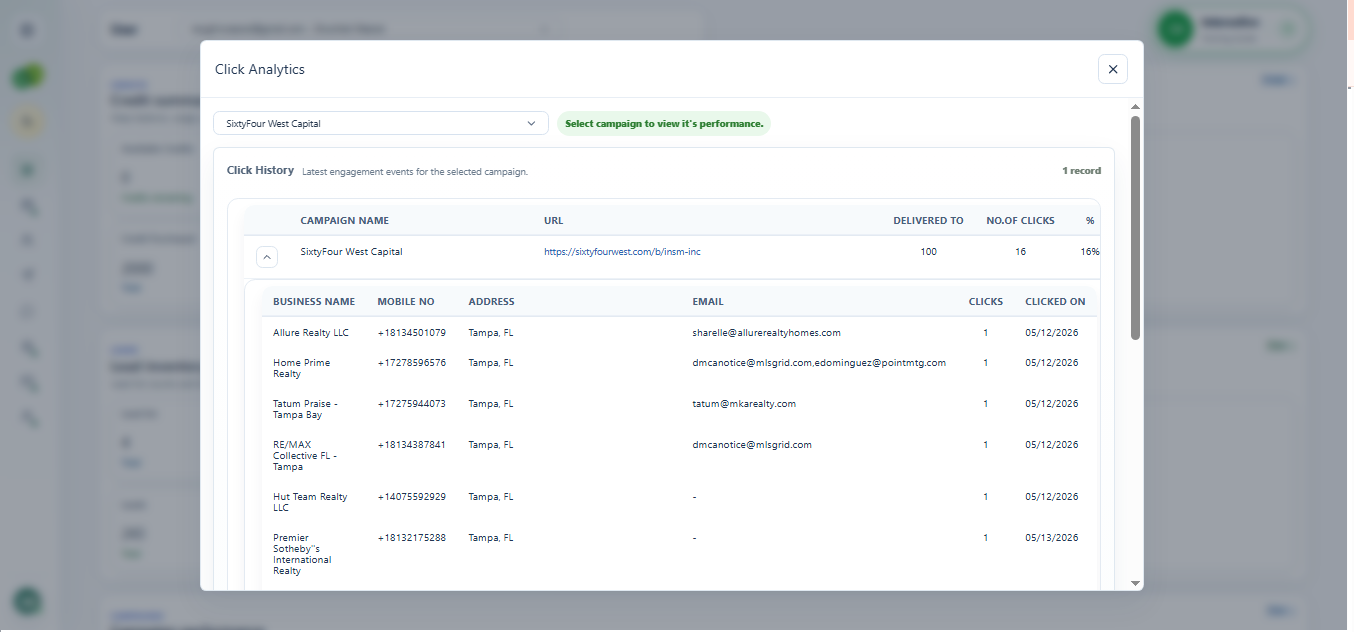
Task: Click the CAMPAIGN NAME column header
Action: pos(345,221)
